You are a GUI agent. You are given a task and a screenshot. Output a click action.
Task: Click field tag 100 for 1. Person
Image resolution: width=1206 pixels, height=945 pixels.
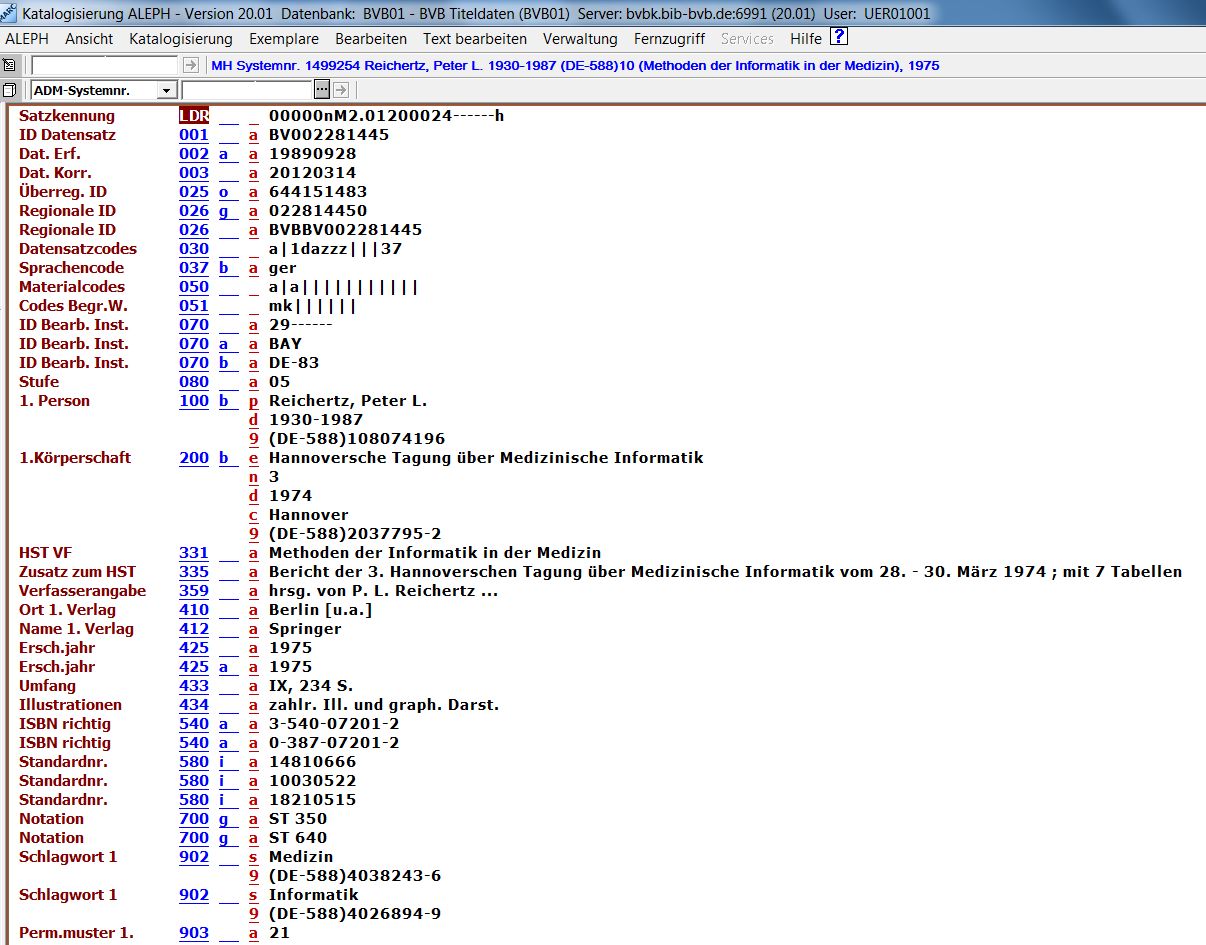point(194,401)
